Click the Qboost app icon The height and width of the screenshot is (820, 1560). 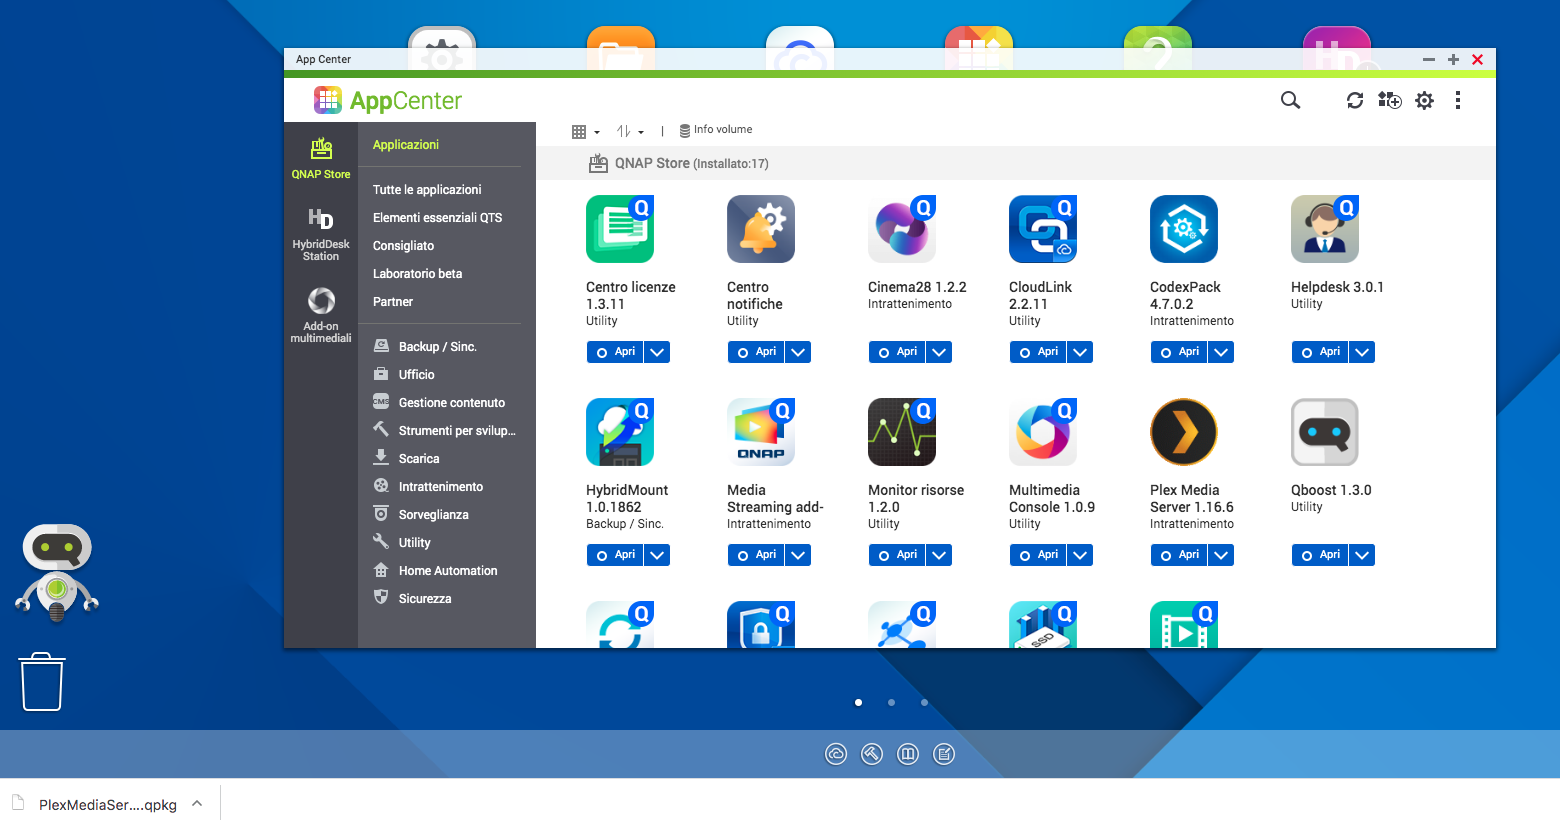1324,432
